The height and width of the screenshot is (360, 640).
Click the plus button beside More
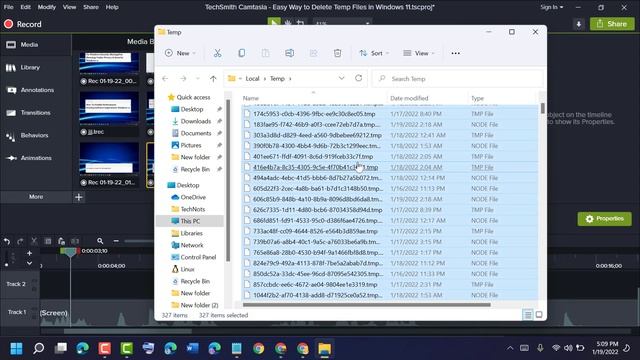coord(79,197)
